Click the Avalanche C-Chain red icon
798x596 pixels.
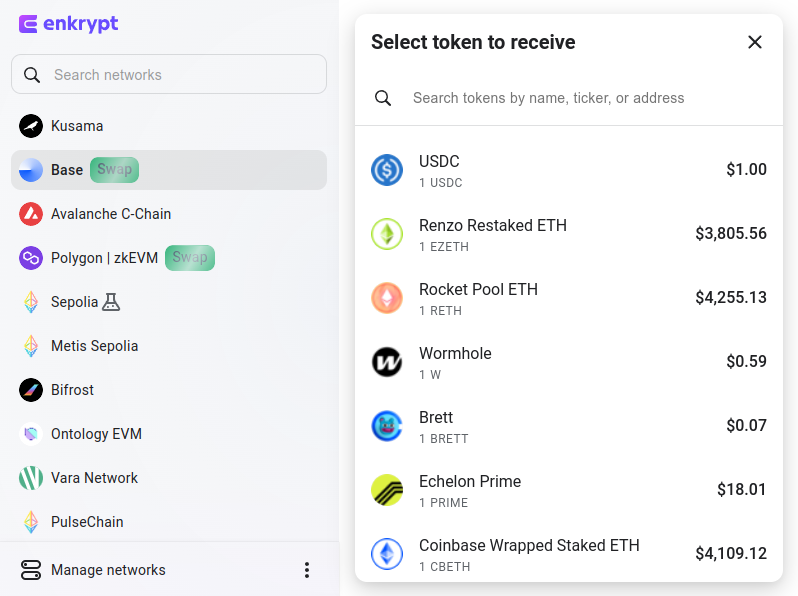pyautogui.click(x=31, y=214)
